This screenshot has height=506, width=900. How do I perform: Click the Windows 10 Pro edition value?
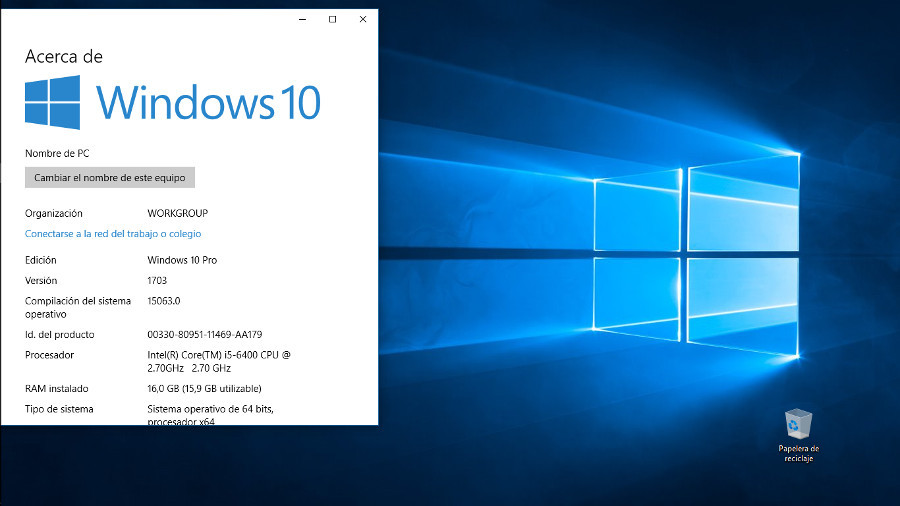tap(182, 260)
